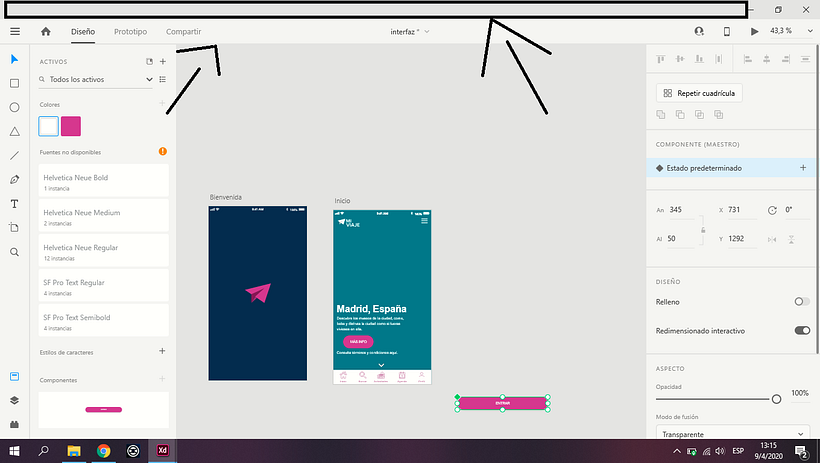Screen dimensions: 820x463
Task: Select the MÁS INFO button in Inicio artboard
Action: tap(358, 342)
